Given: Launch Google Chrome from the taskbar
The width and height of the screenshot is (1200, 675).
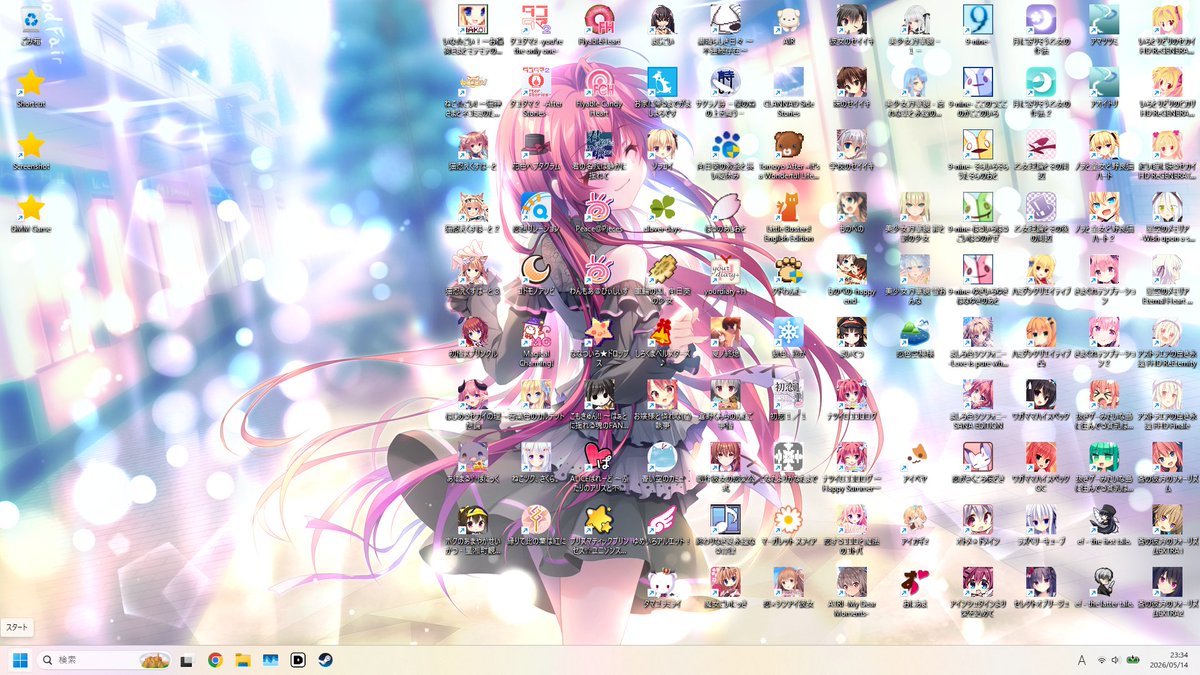Looking at the screenshot, I should (x=214, y=660).
